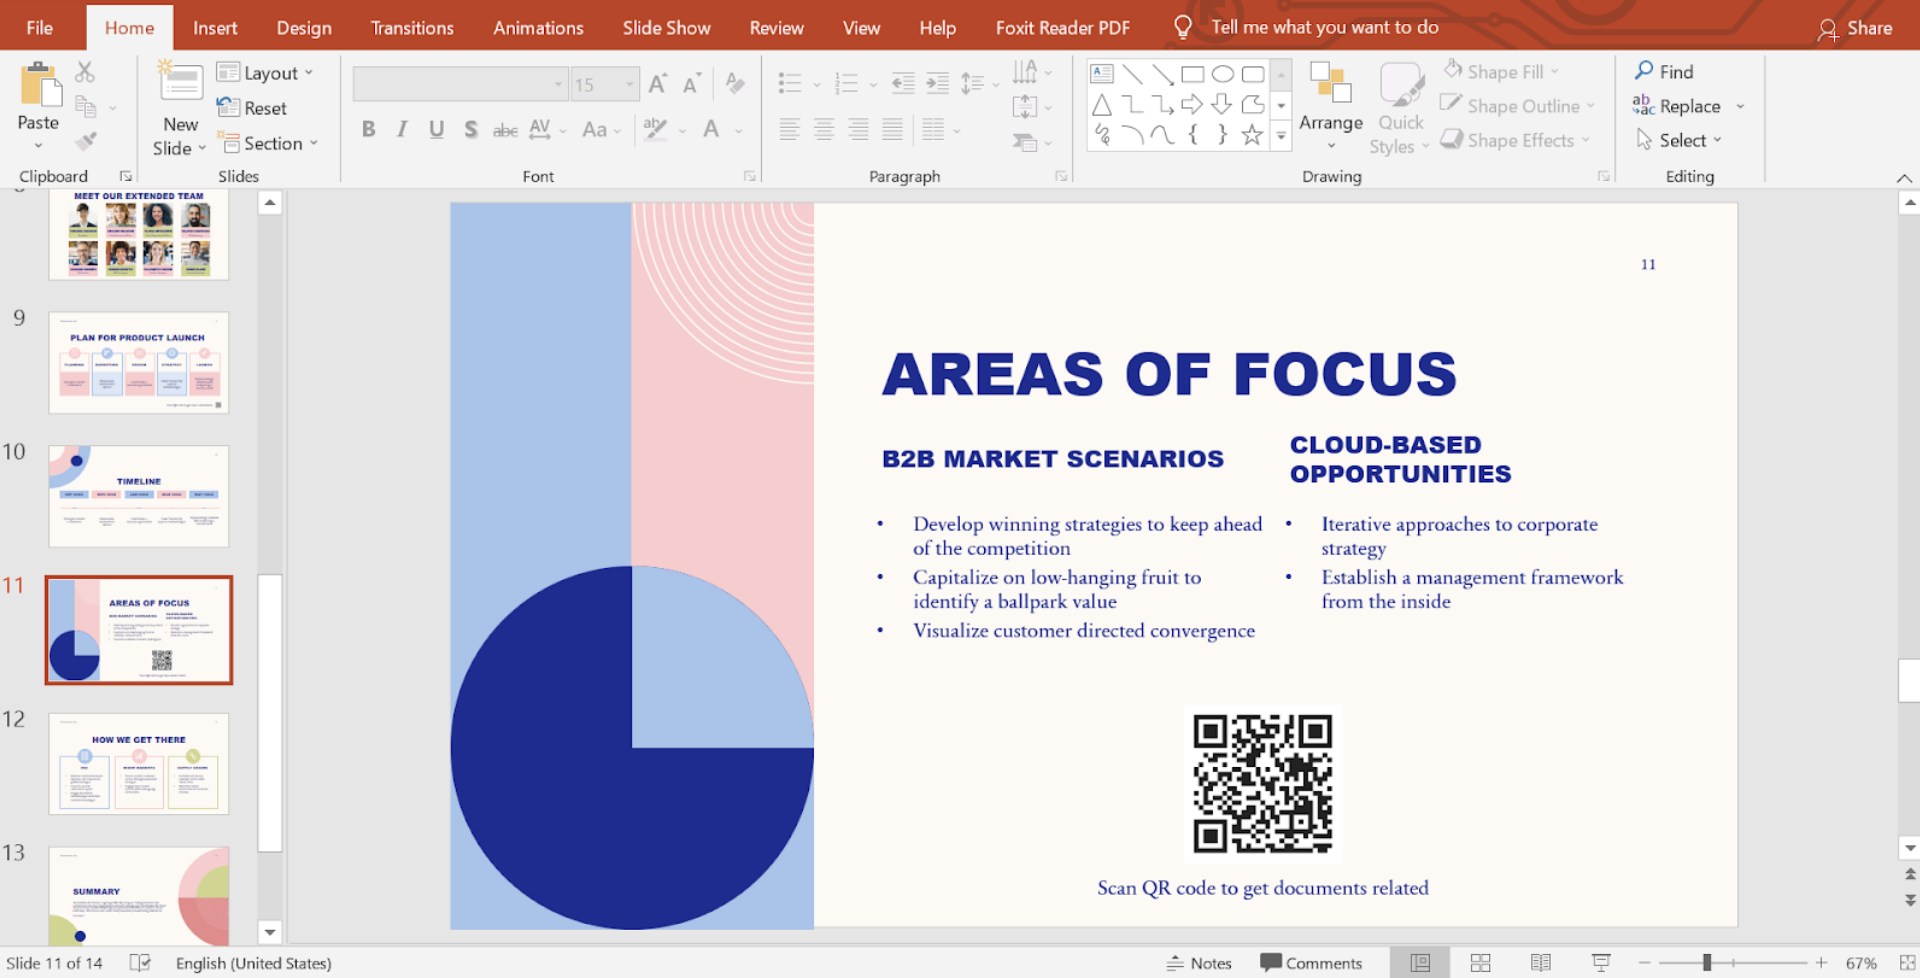Select the Isosceles Triangle shape
This screenshot has width=1920, height=978.
pos(1102,104)
